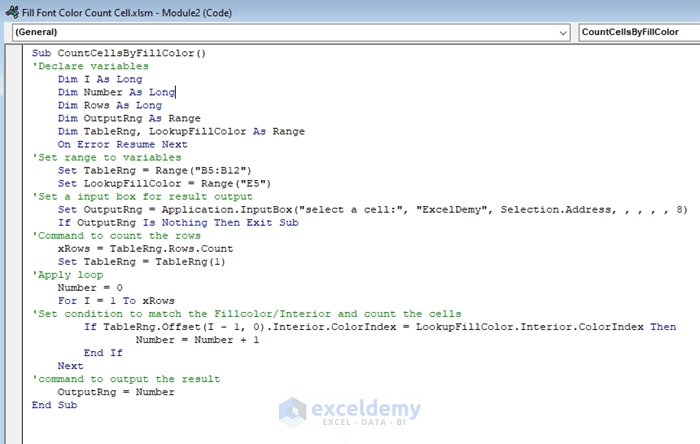700x444 pixels.
Task: Open the (General) object dropdown
Action: point(291,33)
